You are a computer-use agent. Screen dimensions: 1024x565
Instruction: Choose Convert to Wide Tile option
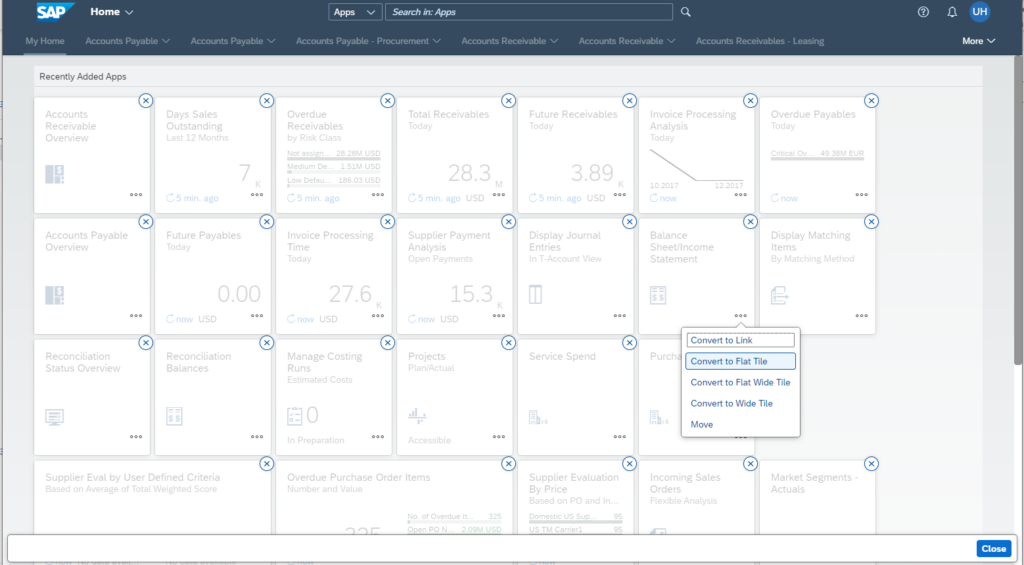[731, 404]
